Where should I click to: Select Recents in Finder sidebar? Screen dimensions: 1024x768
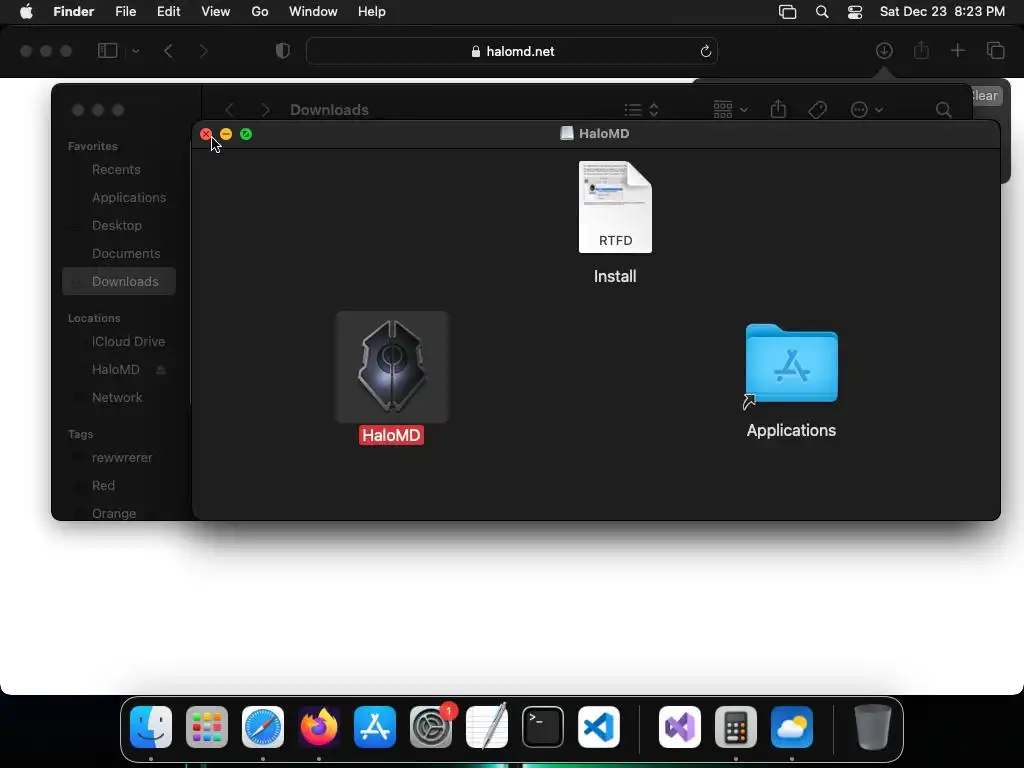(x=119, y=170)
